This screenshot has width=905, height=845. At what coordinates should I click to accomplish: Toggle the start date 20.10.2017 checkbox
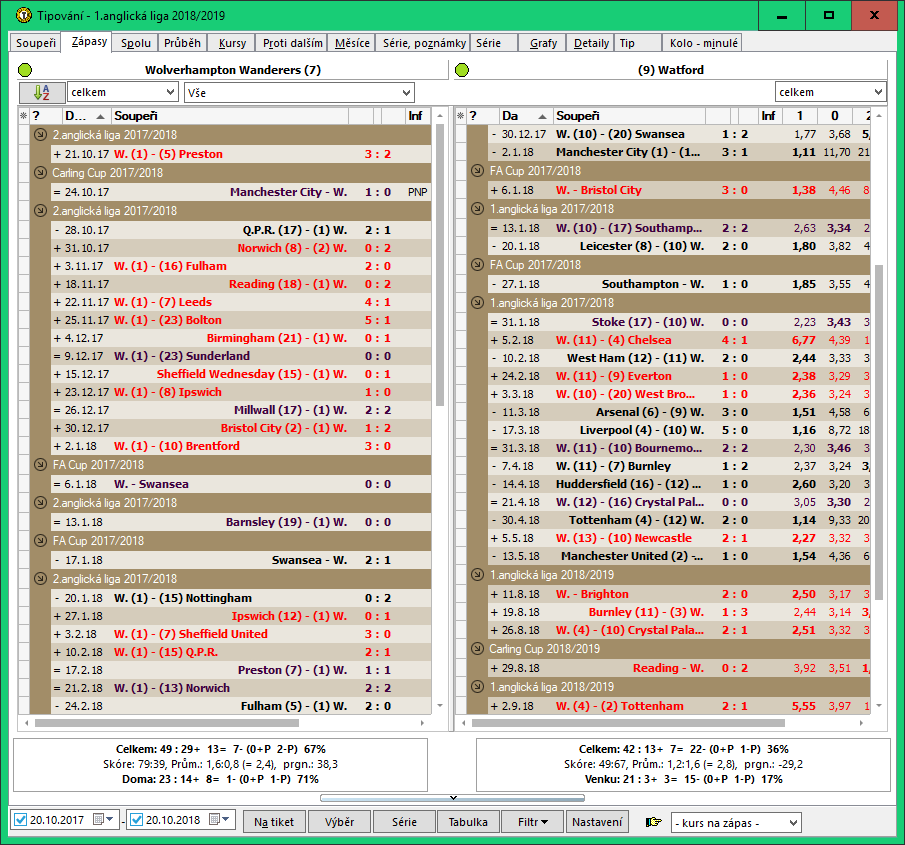click(x=20, y=820)
